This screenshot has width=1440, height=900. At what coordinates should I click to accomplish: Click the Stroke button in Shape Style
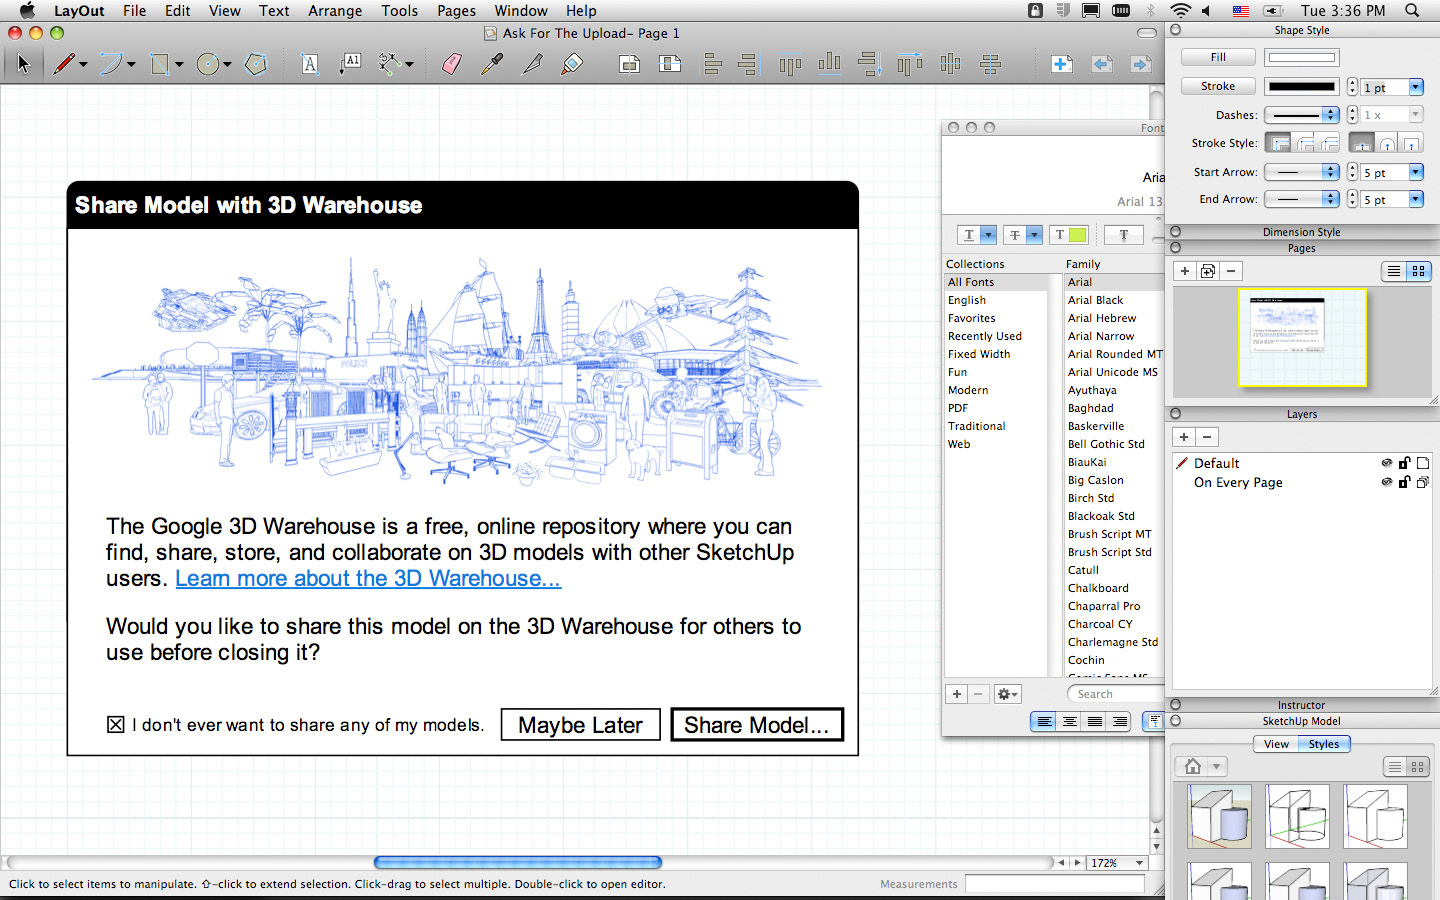[x=1218, y=86]
